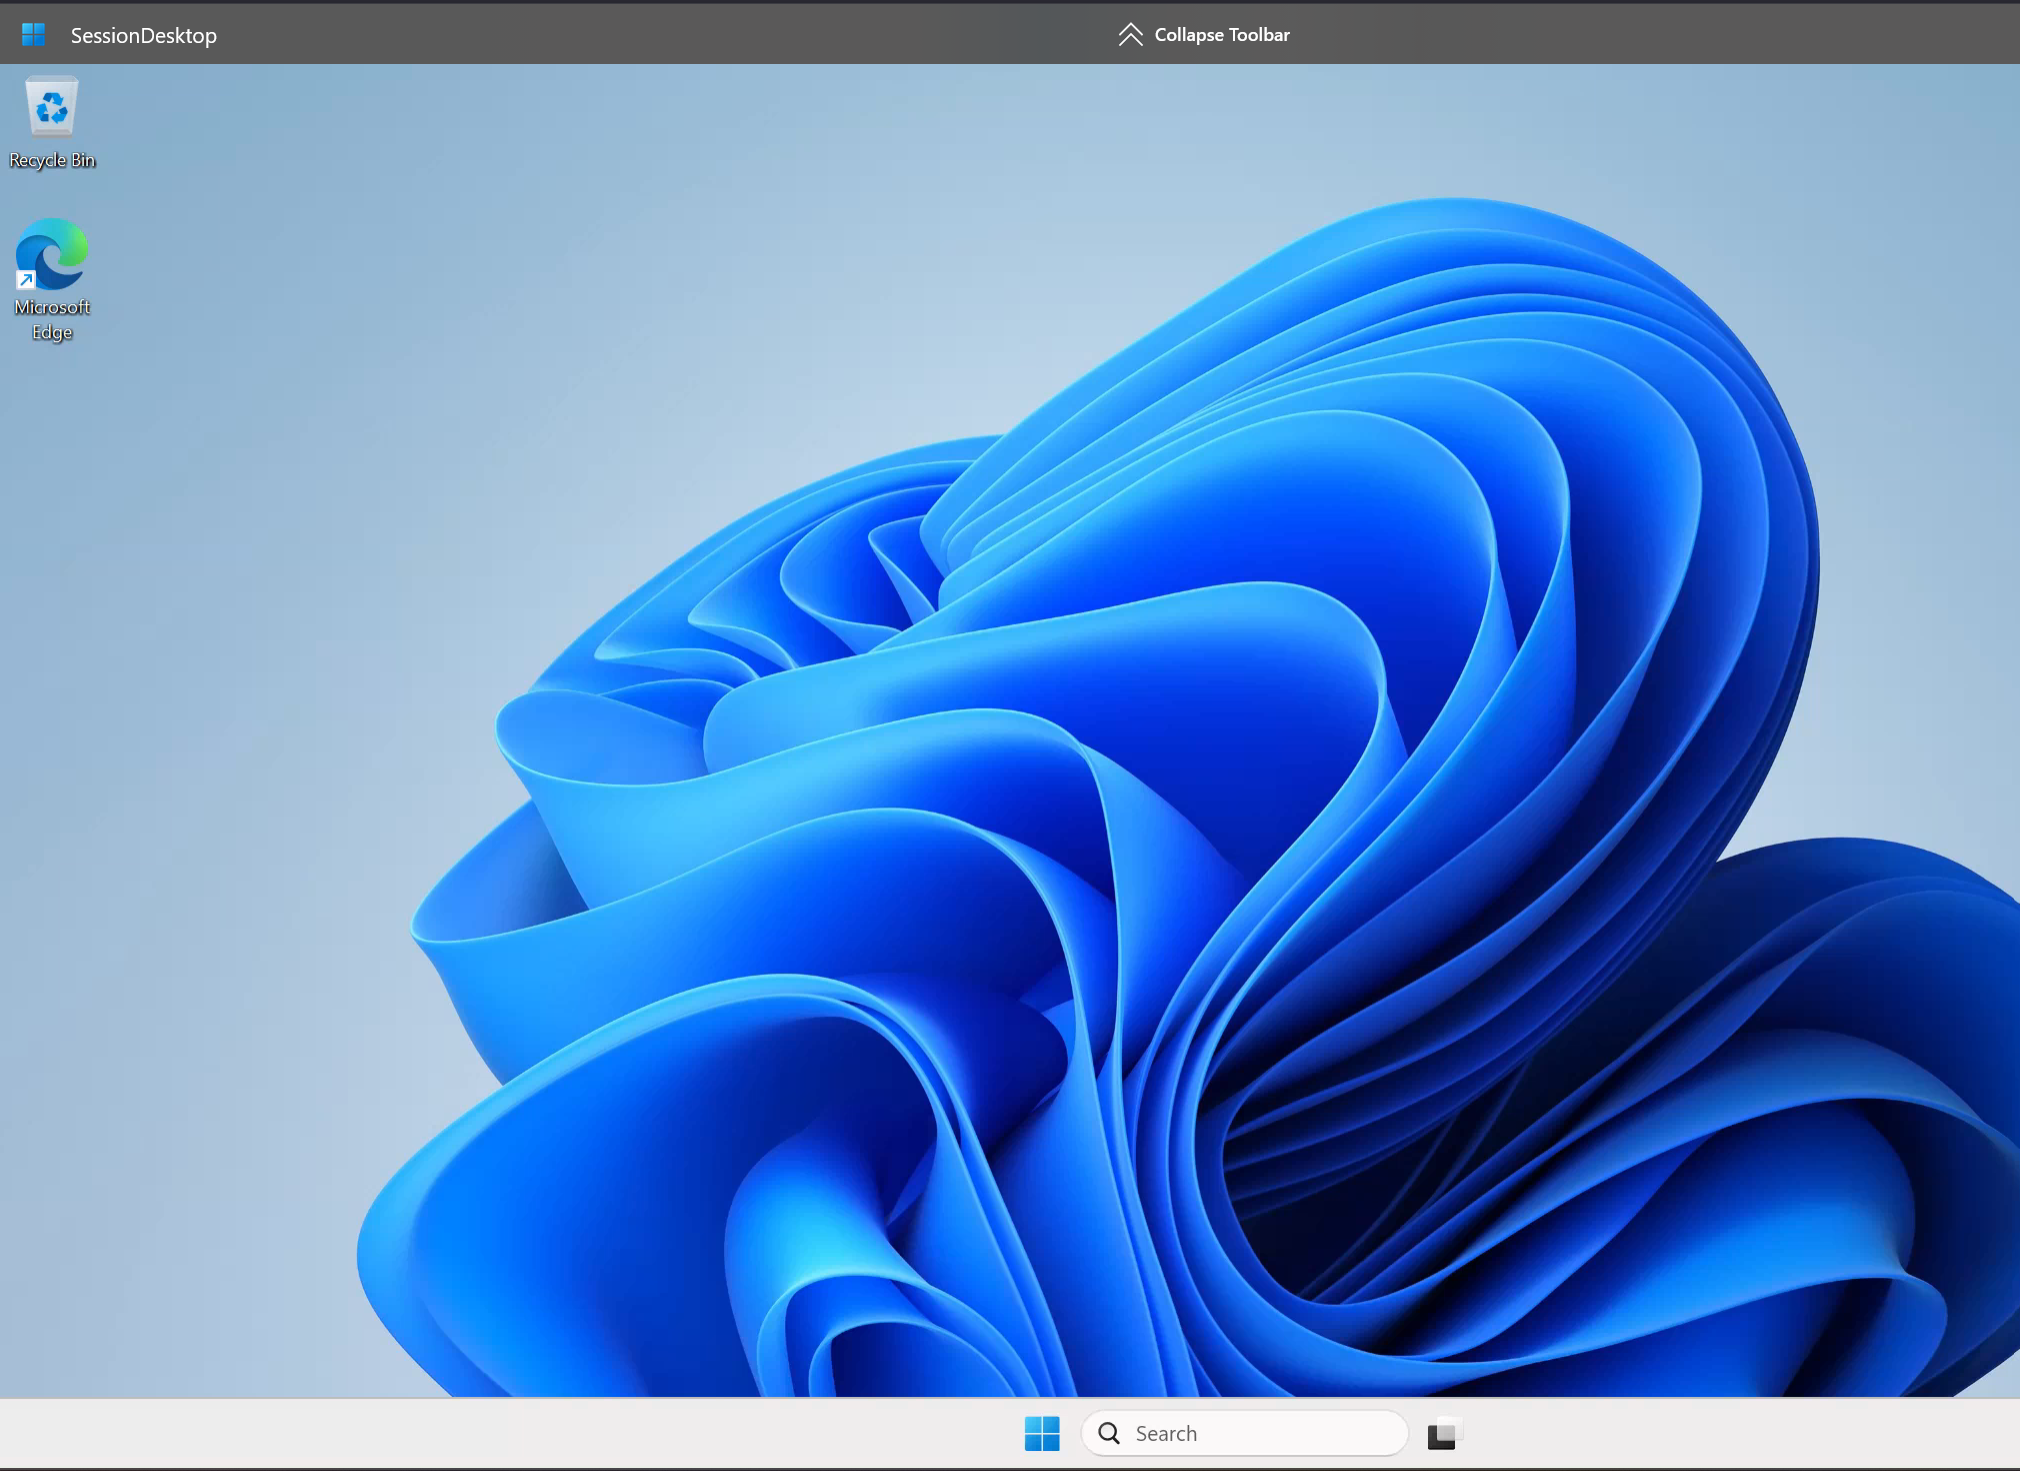Screen dimensions: 2020x1471
Task: Click the word Search in taskbar box
Action: tap(1166, 1433)
